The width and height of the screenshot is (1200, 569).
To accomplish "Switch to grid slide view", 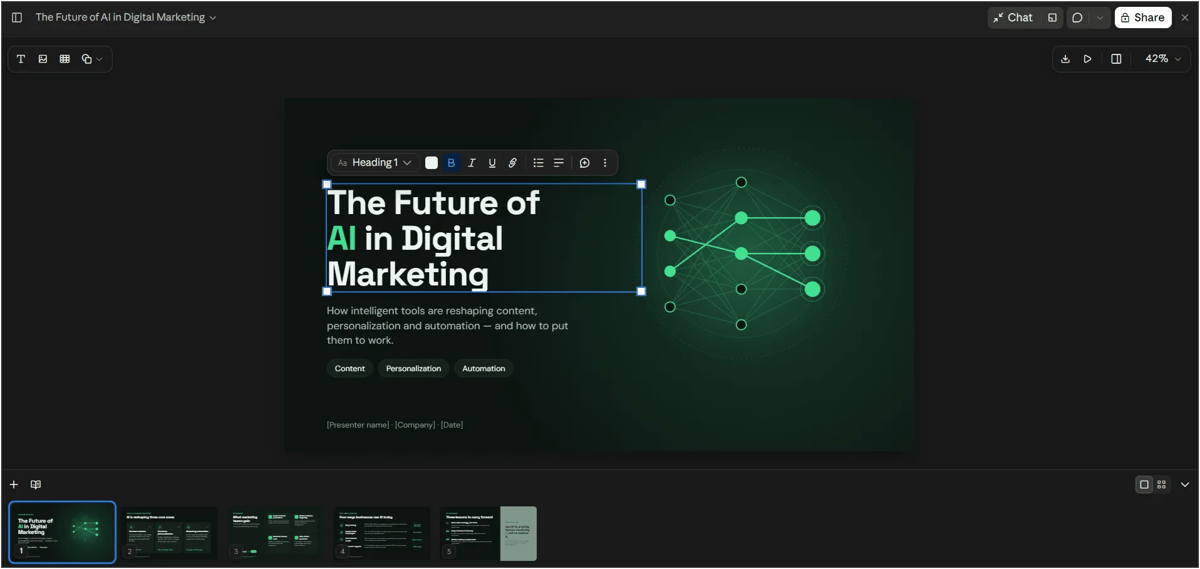I will (x=1161, y=485).
